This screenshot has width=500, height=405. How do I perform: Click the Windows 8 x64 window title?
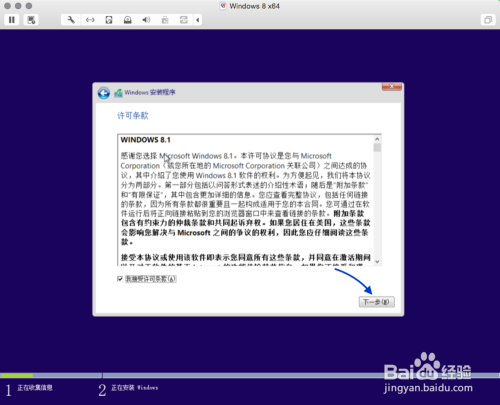(254, 6)
